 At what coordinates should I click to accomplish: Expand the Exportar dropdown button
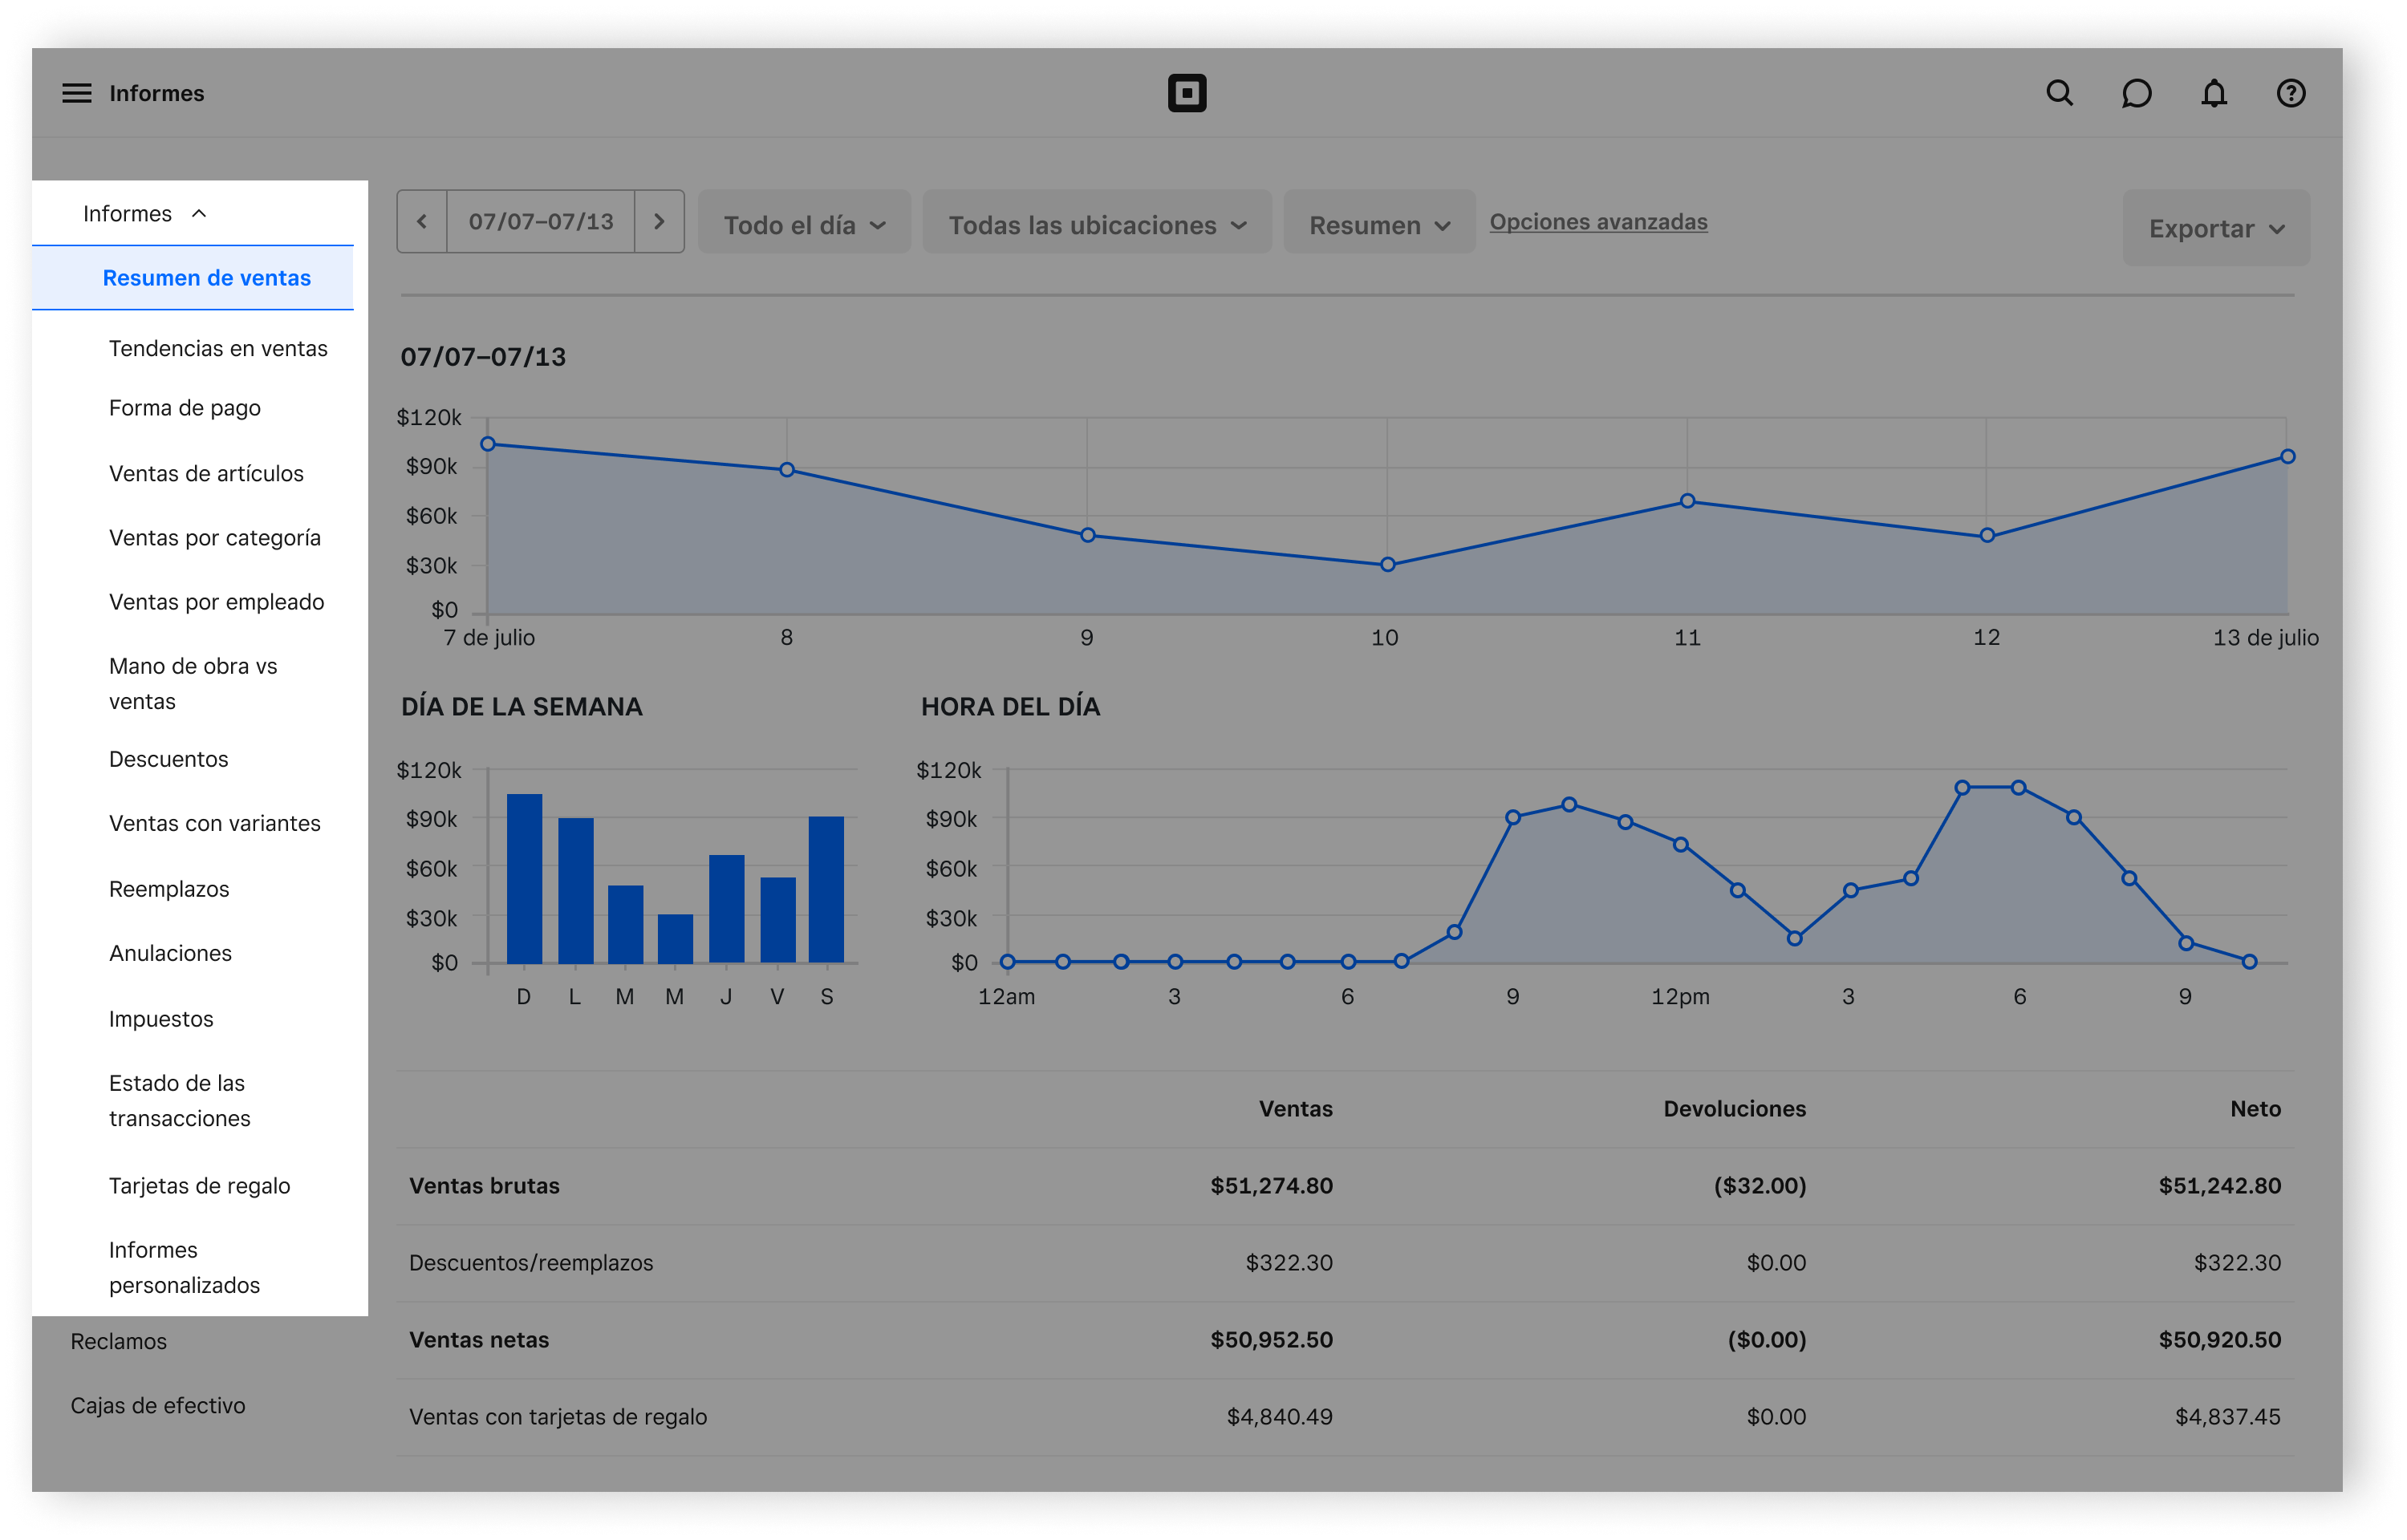click(x=2215, y=228)
